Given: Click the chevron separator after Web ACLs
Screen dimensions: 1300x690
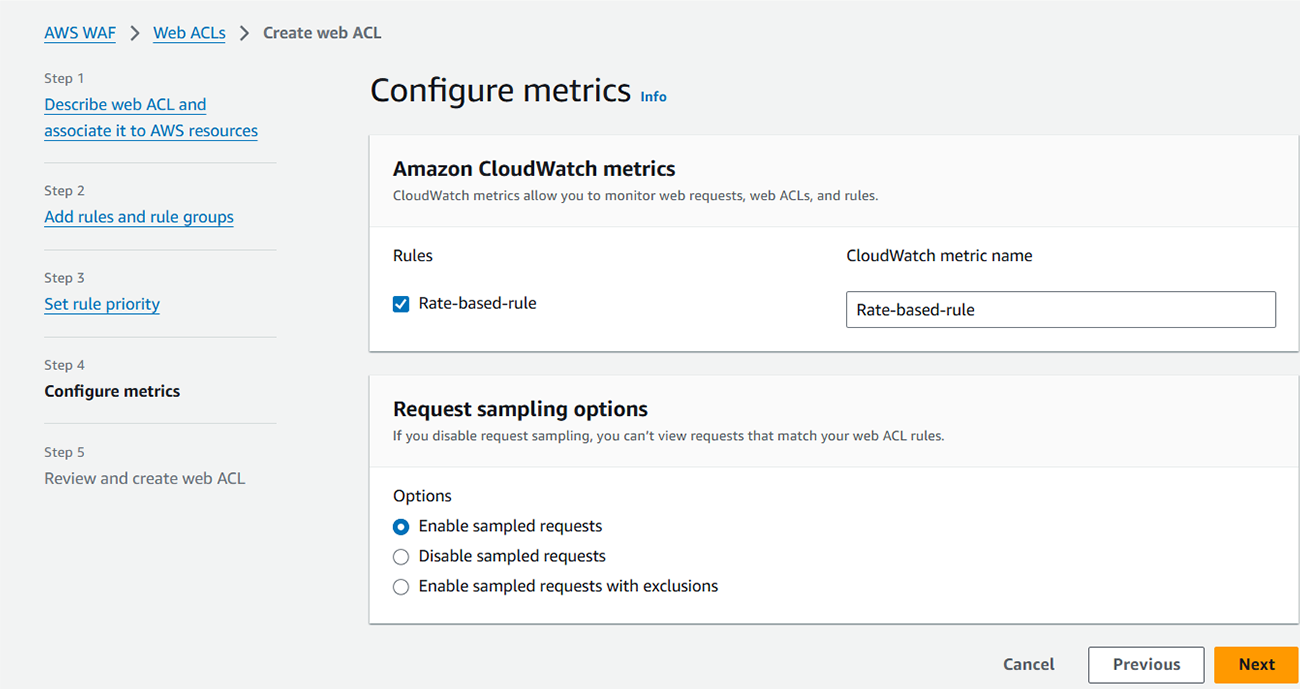Looking at the screenshot, I should (244, 33).
